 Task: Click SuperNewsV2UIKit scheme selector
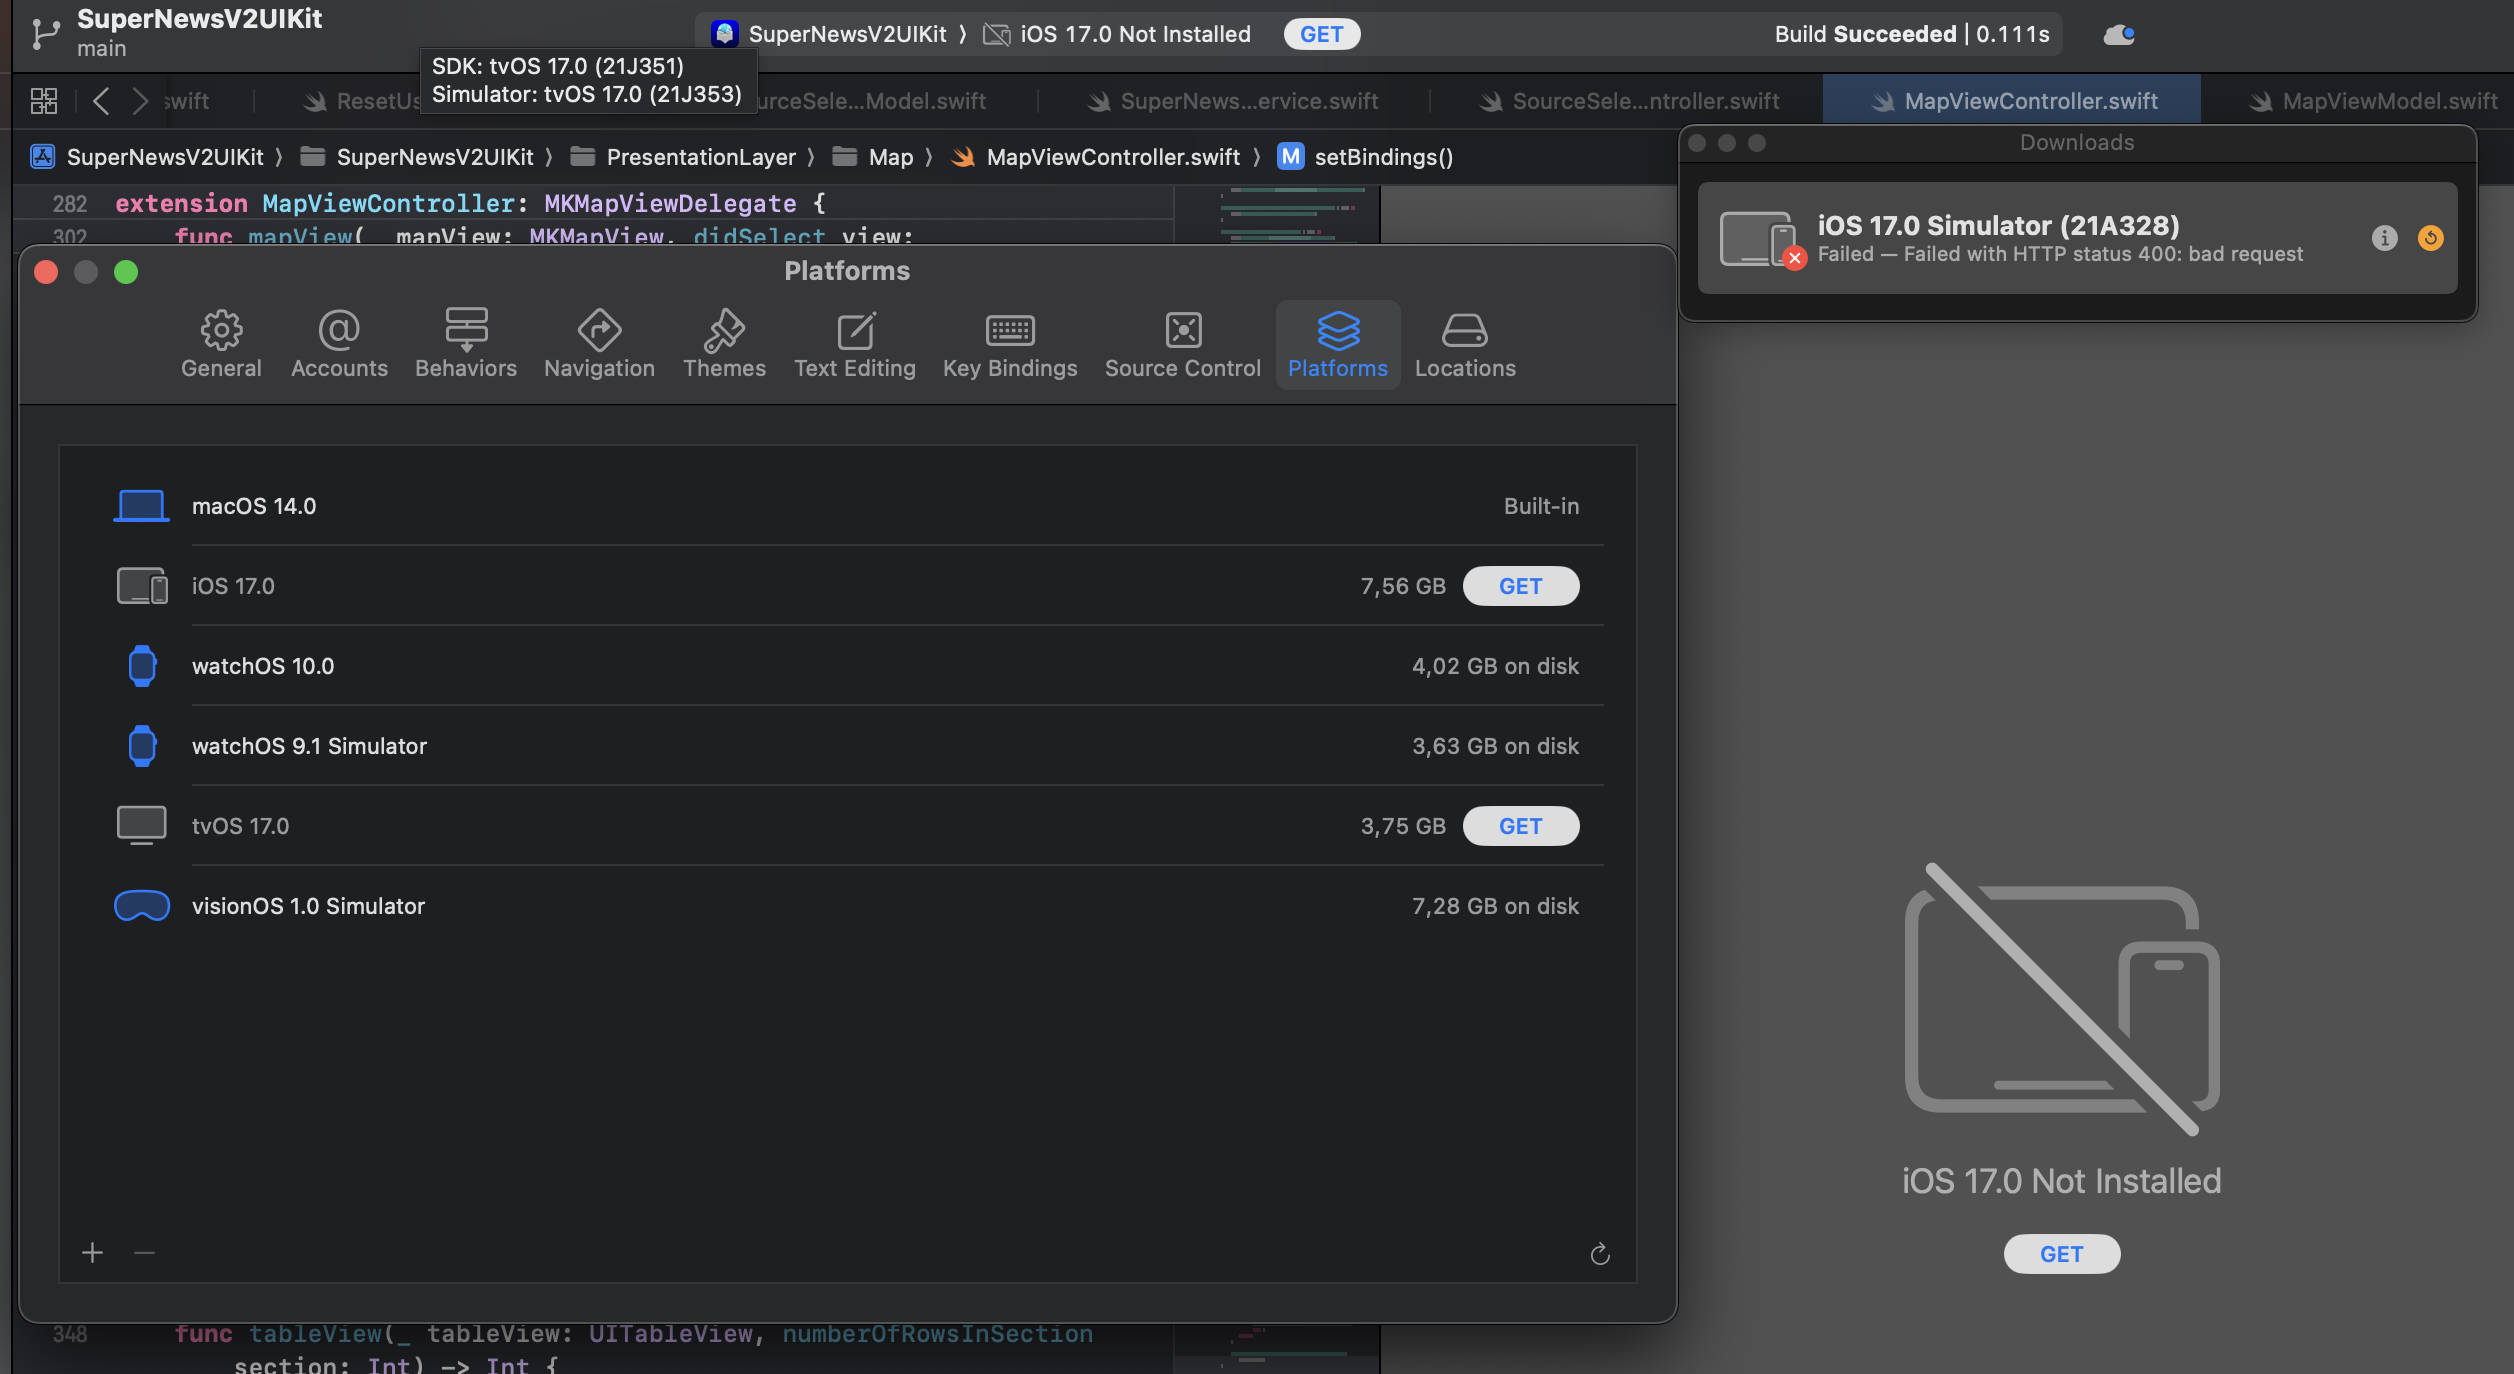click(x=829, y=34)
